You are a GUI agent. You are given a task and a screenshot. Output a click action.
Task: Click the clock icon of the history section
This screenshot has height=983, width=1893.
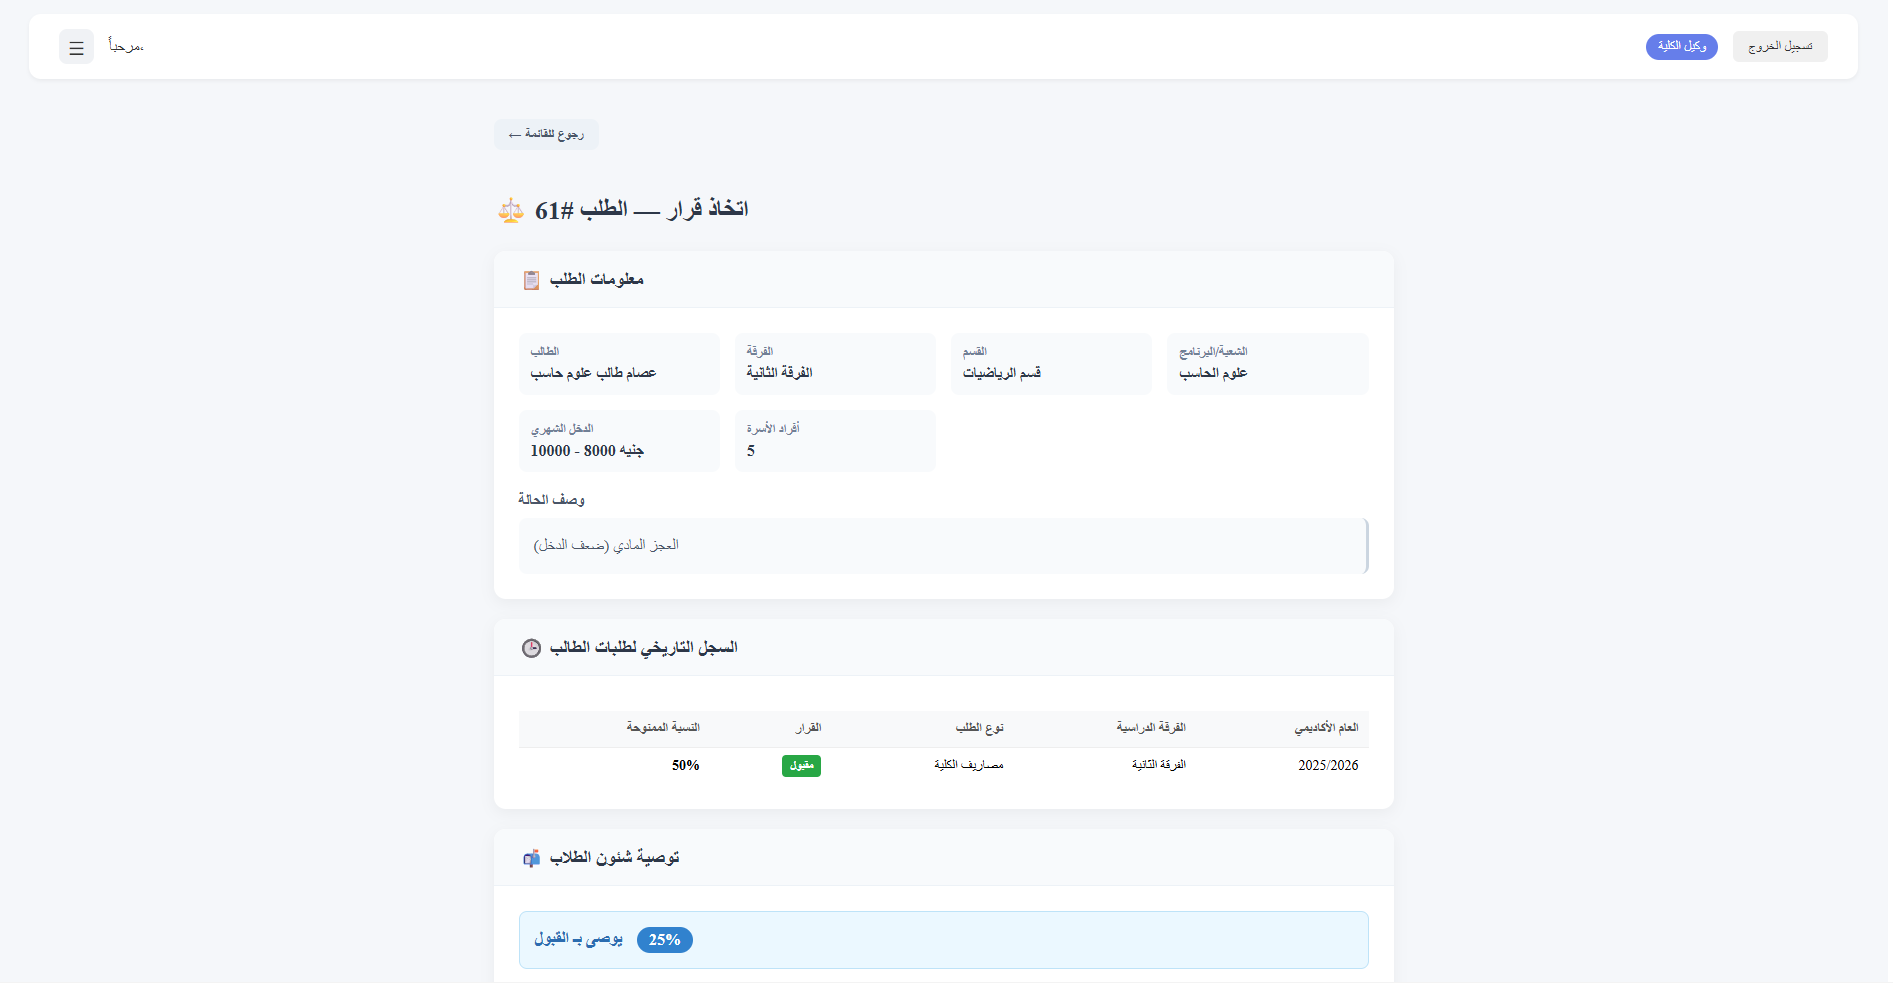pos(530,647)
